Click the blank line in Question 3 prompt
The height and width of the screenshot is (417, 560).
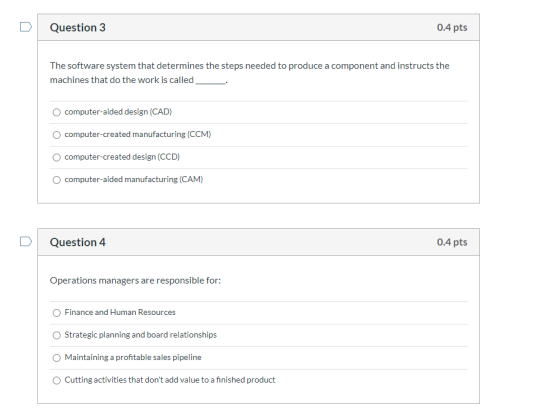211,81
